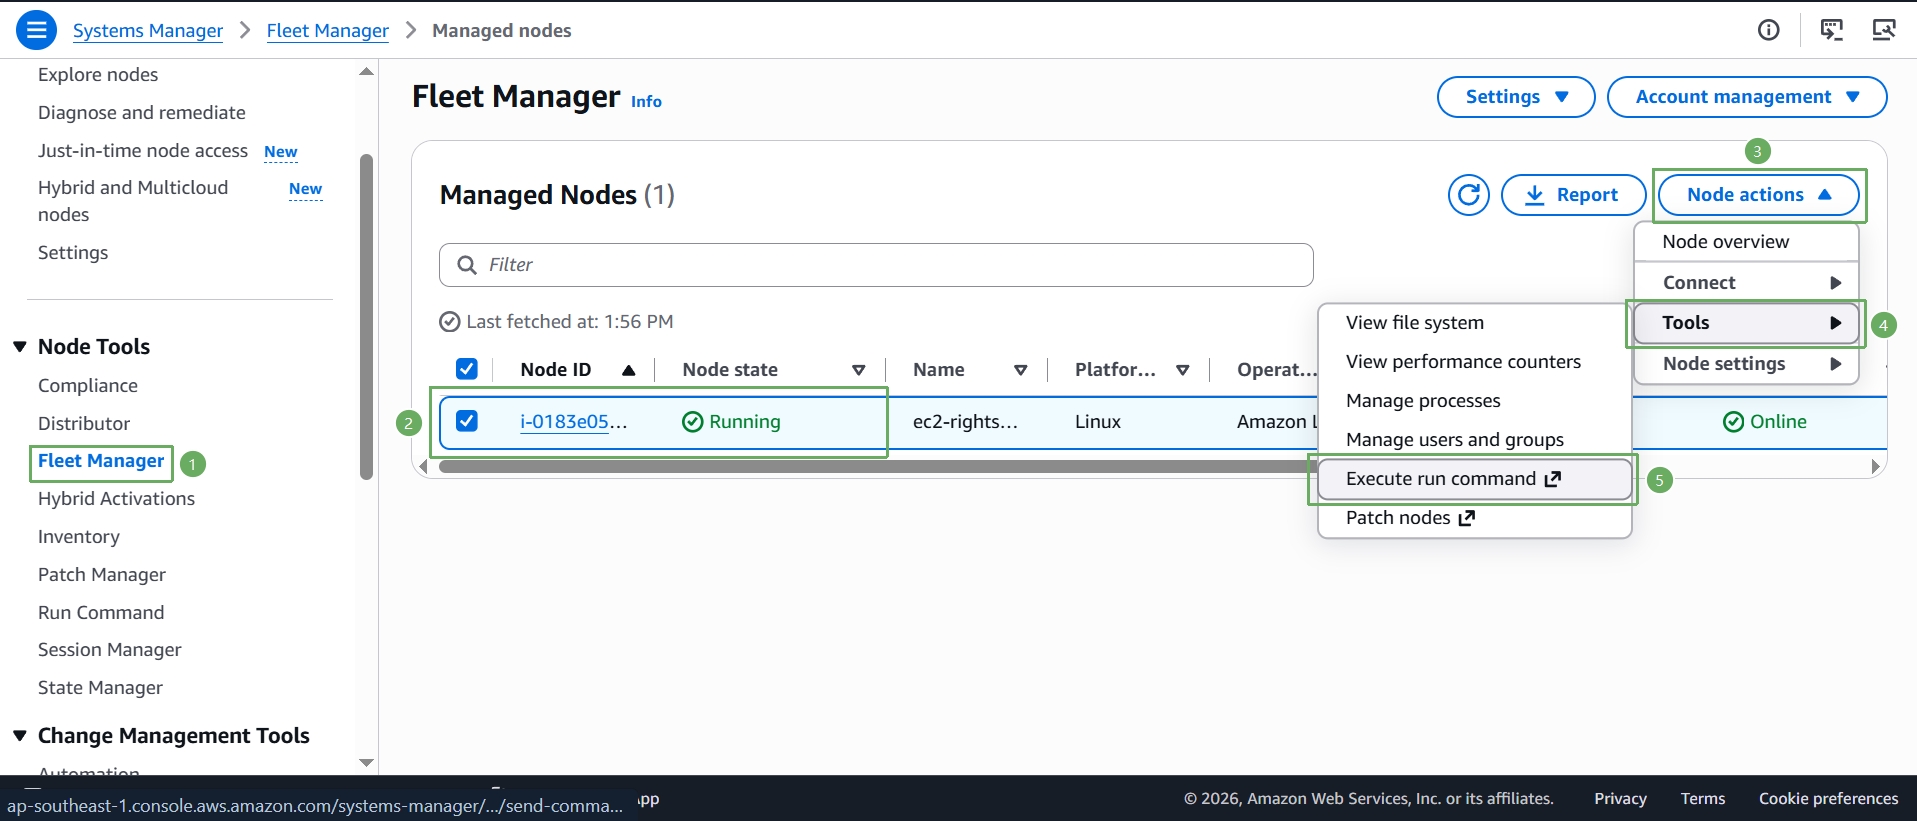Expand the Node settings submenu
This screenshot has height=821, width=1917.
click(x=1746, y=364)
